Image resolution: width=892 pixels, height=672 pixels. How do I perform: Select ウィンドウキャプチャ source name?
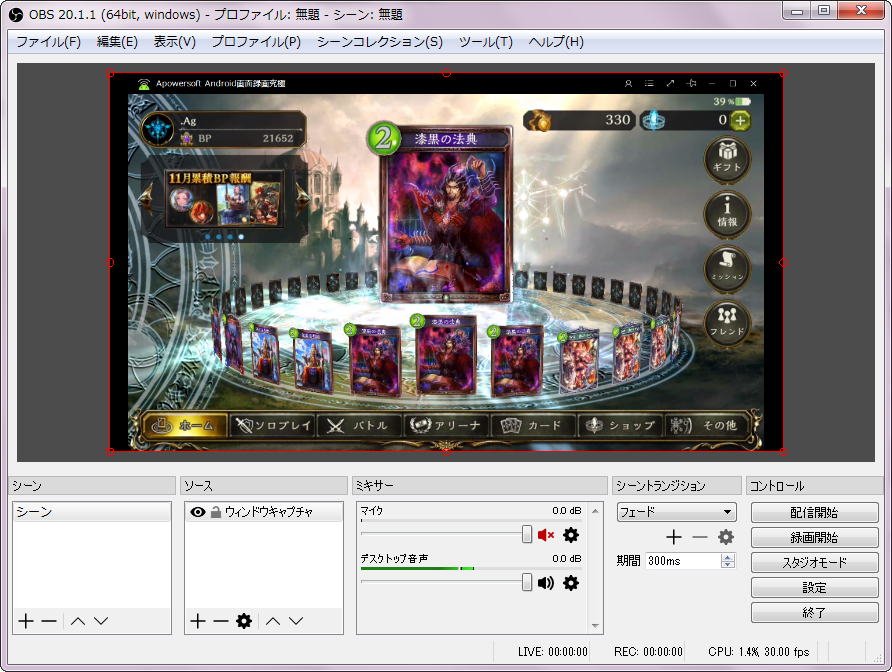pyautogui.click(x=269, y=512)
